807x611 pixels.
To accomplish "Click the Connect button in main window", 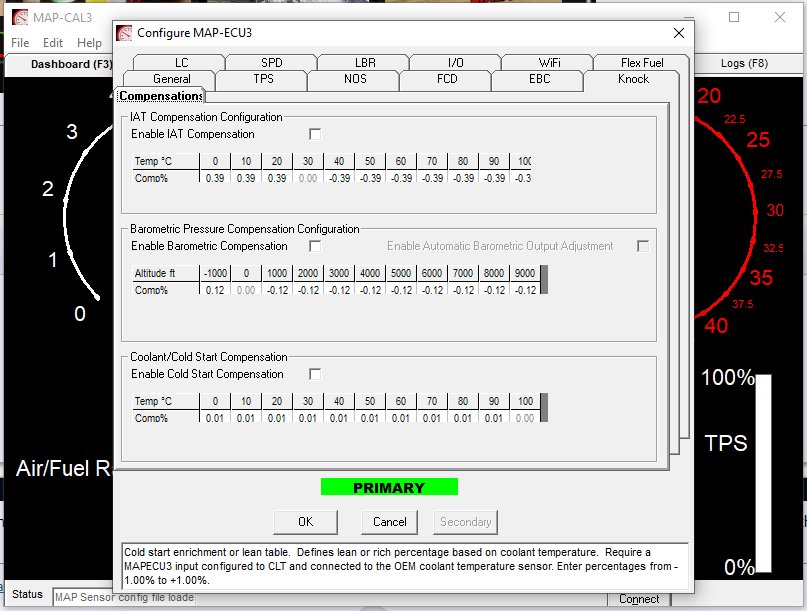I will [639, 599].
